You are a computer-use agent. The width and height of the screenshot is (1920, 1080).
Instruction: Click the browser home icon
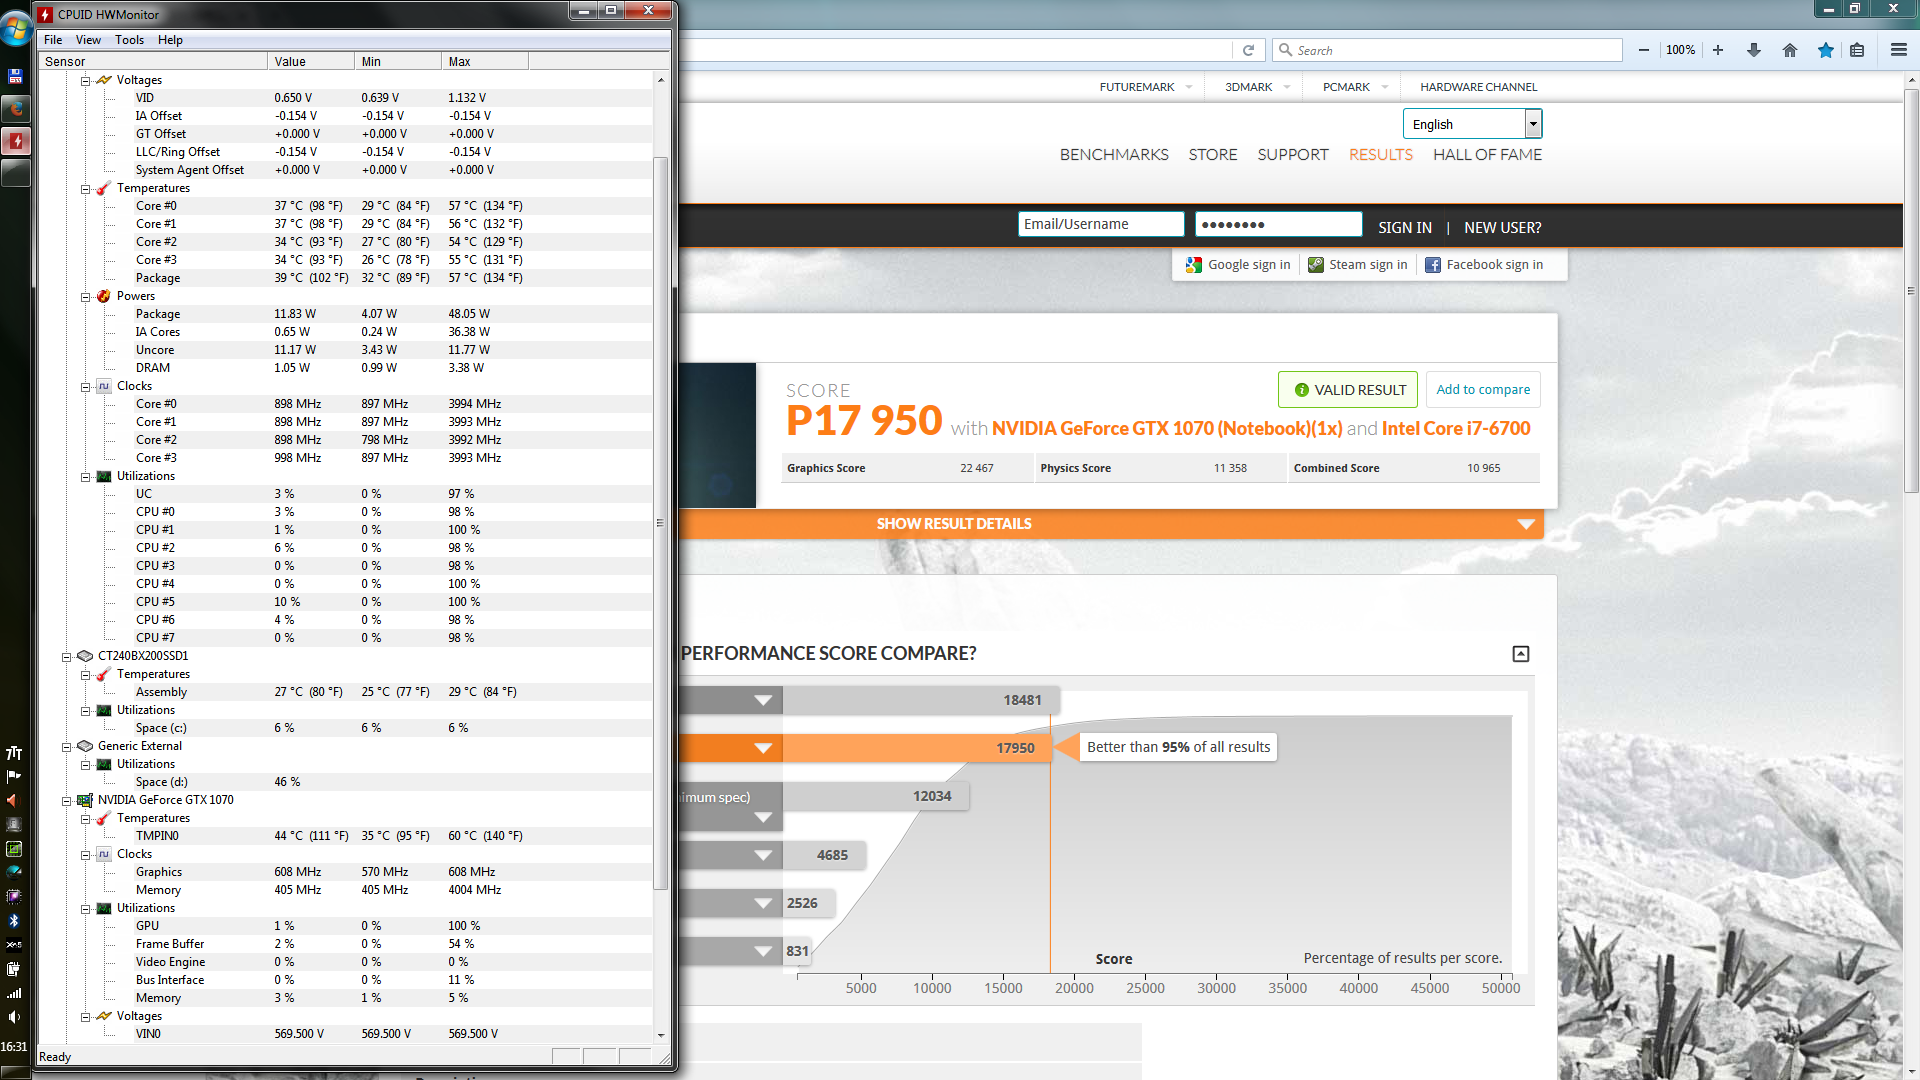click(x=1790, y=50)
